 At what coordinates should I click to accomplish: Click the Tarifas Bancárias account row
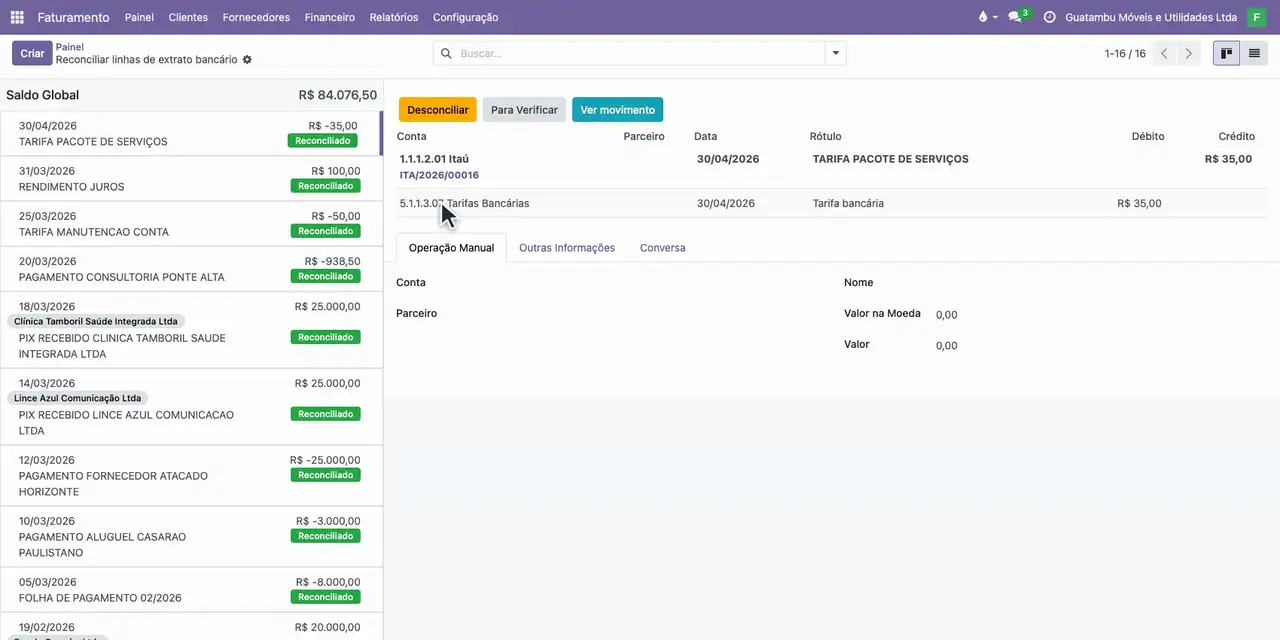coord(832,203)
